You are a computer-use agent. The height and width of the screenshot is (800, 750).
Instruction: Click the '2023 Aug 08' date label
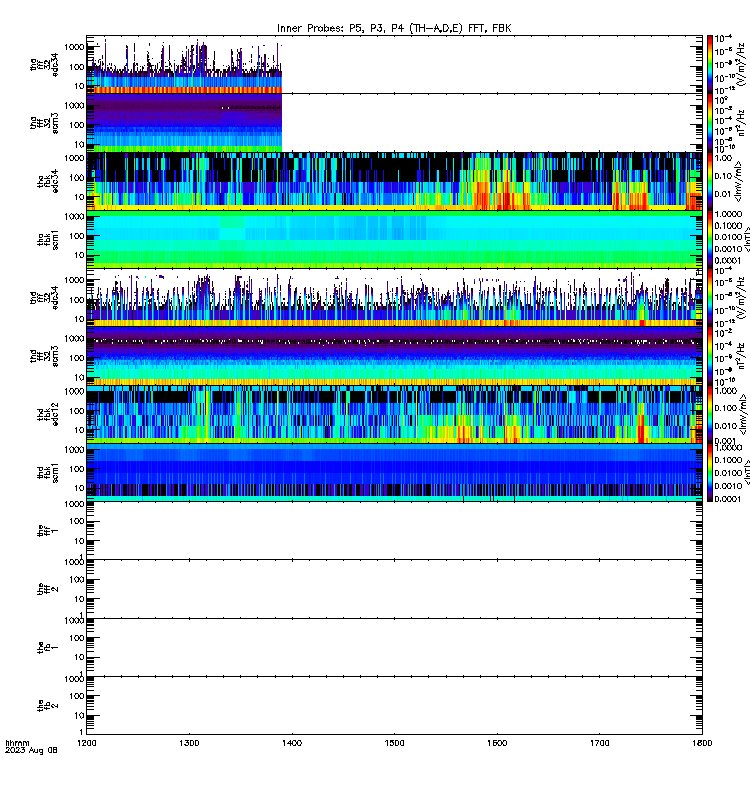tap(31, 751)
